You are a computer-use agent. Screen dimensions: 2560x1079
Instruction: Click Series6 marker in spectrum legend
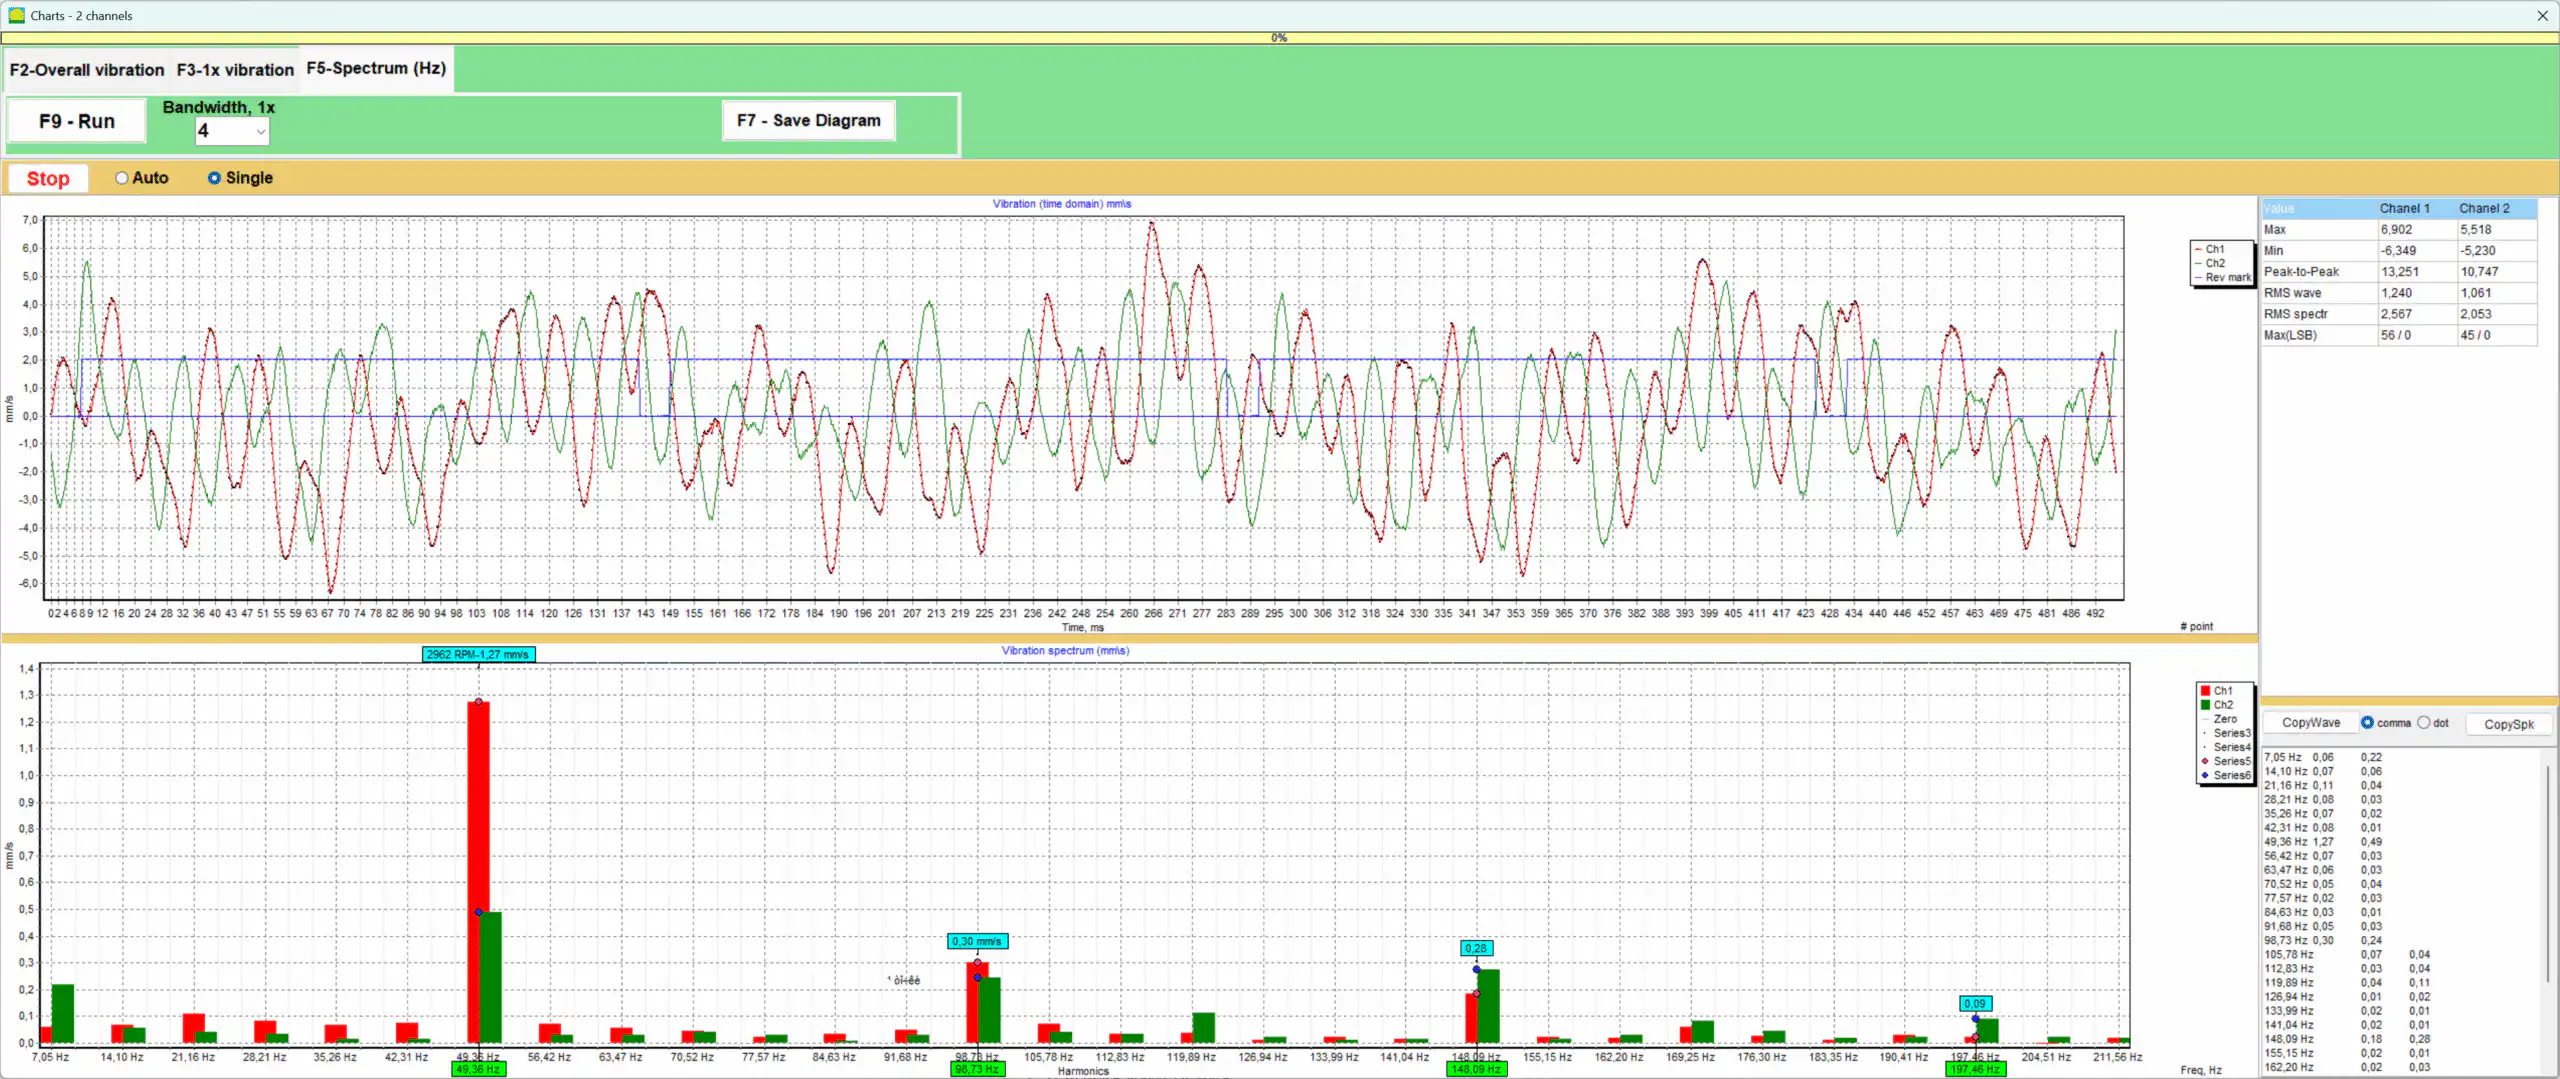tap(2205, 775)
